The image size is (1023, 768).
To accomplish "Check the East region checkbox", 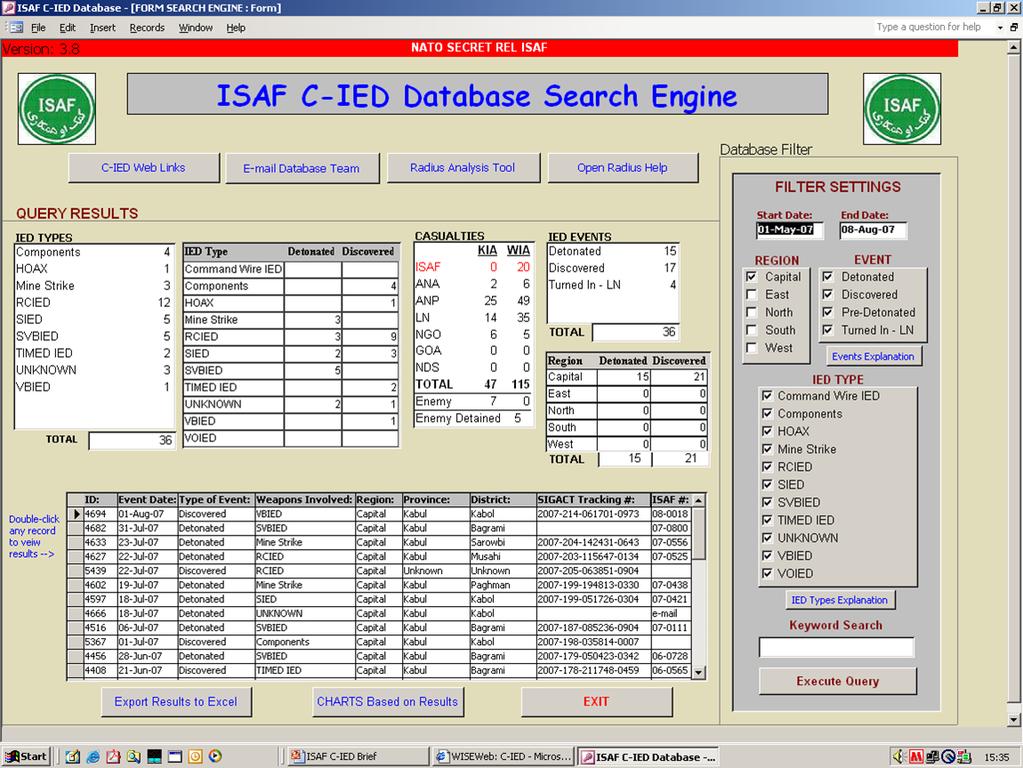I will coord(752,294).
